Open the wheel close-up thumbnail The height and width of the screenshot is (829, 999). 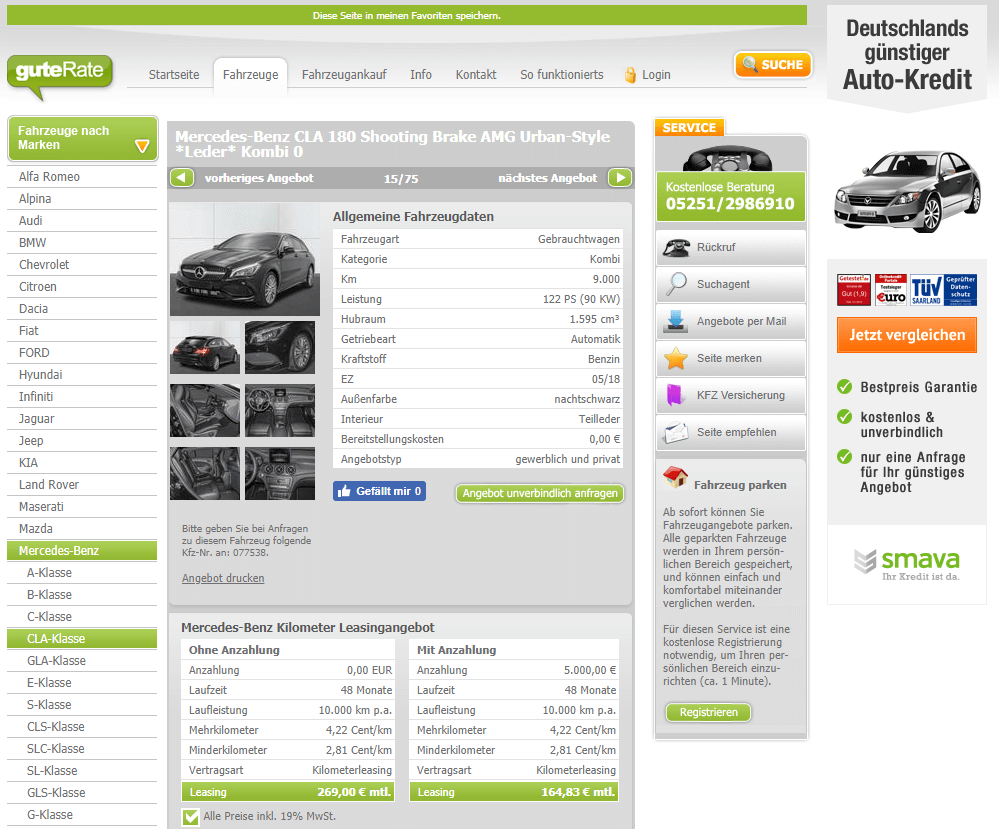pyautogui.click(x=280, y=347)
